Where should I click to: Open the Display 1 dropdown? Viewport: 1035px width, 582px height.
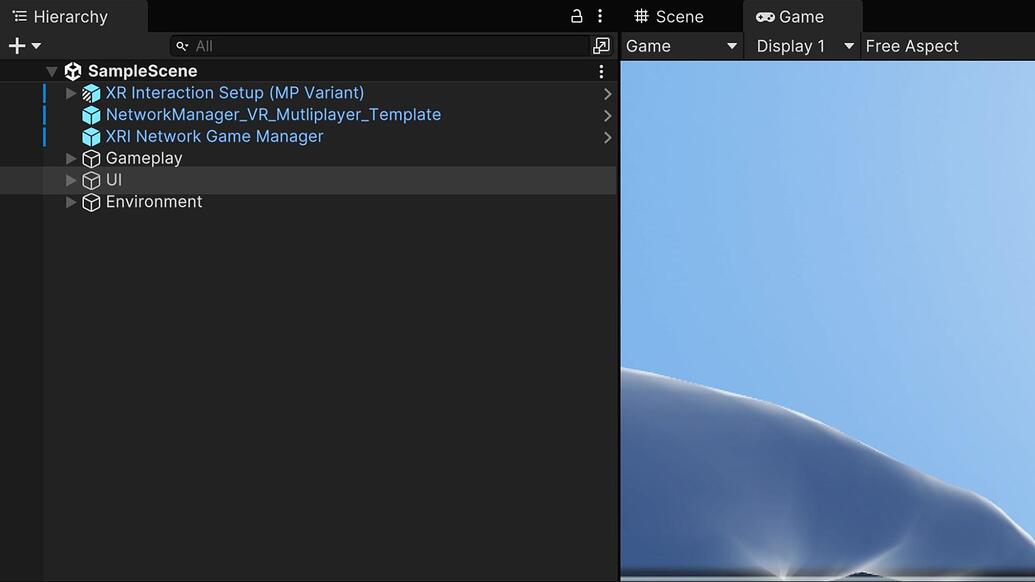point(802,46)
